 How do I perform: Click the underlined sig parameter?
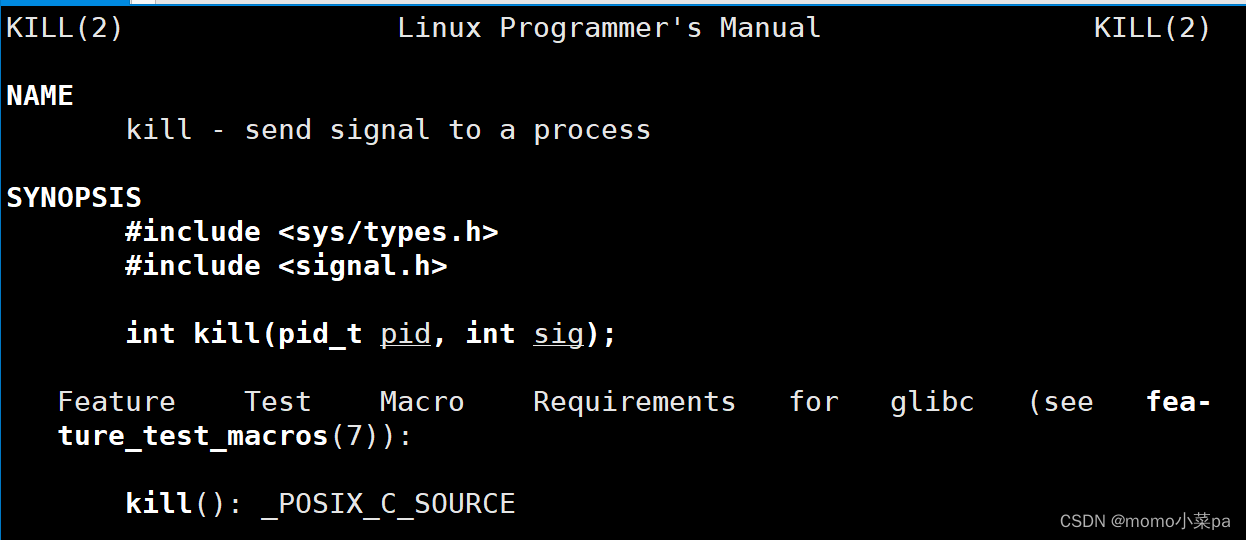[558, 334]
